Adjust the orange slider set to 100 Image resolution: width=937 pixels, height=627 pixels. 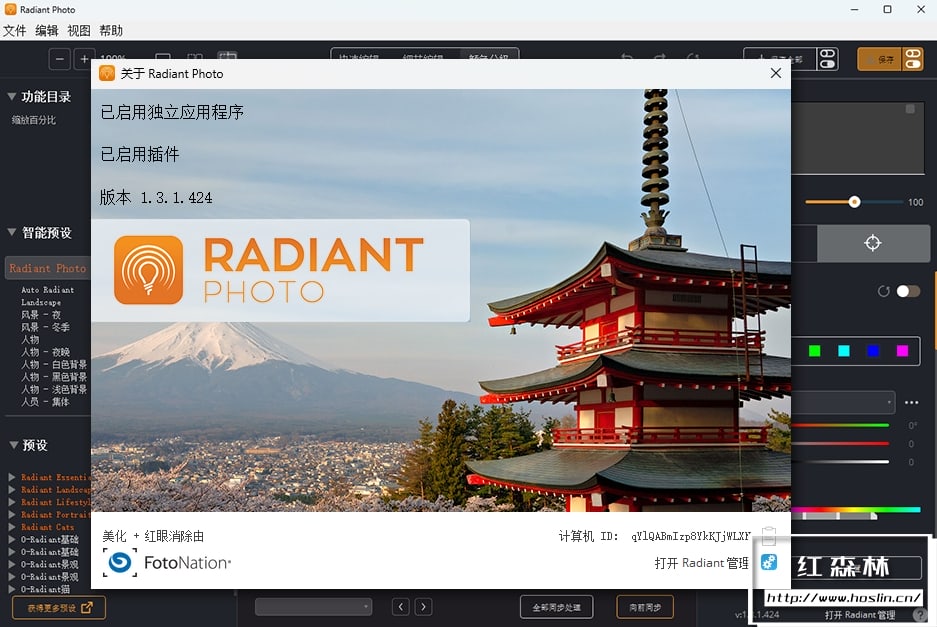(854, 202)
